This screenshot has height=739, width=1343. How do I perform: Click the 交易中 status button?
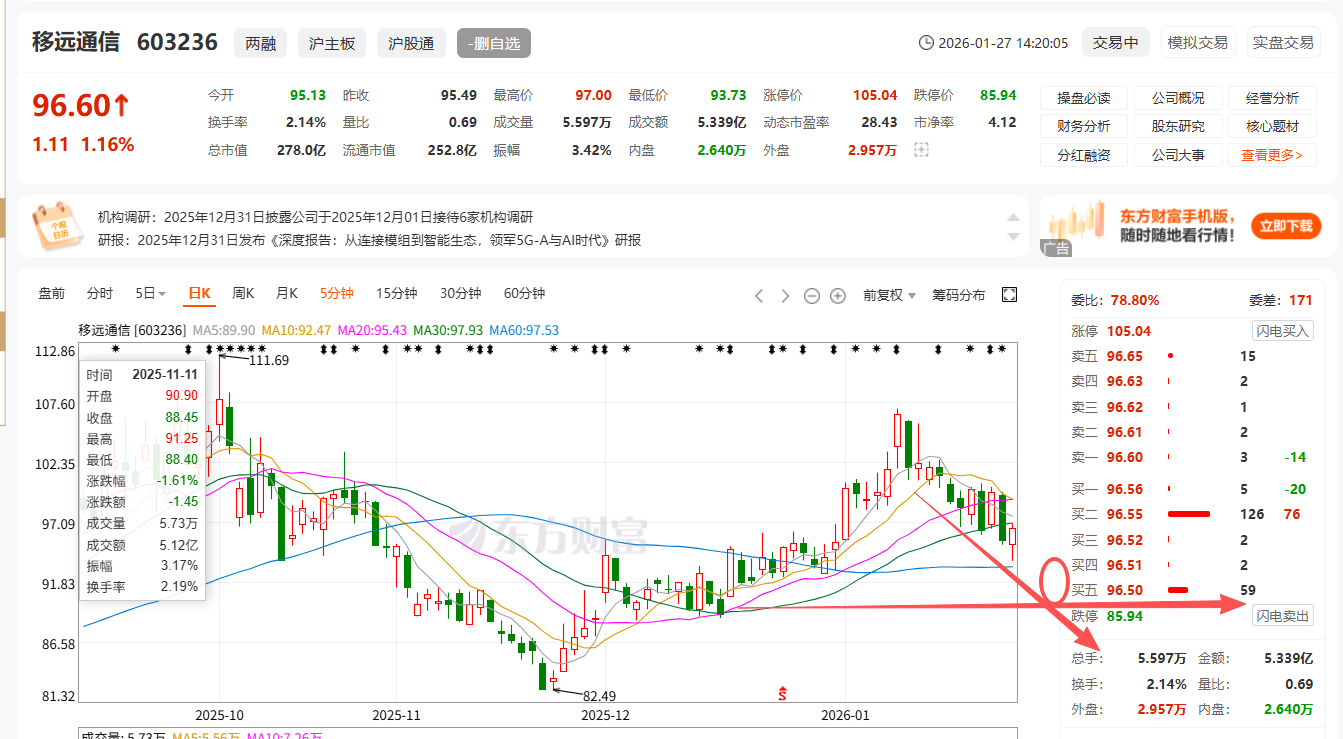pos(1115,43)
